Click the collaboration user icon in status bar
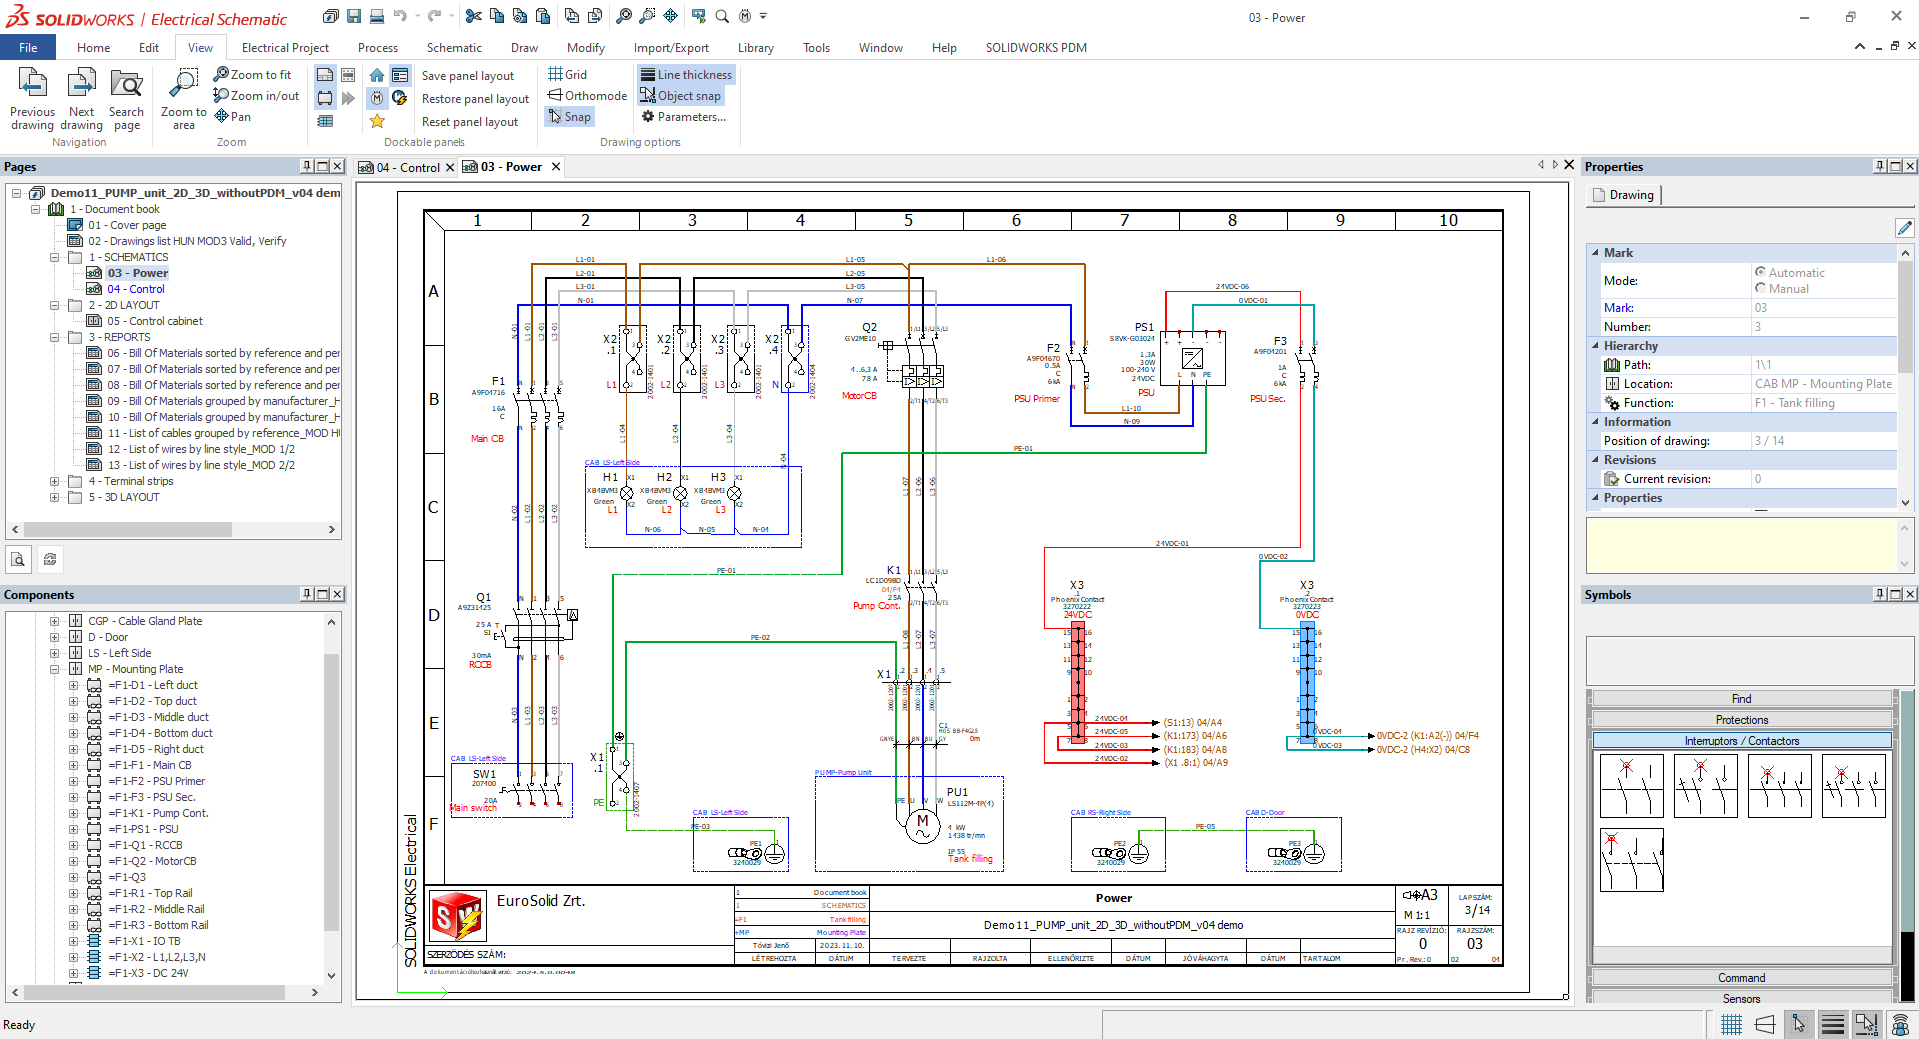The height and width of the screenshot is (1039, 1919). pyautogui.click(x=1900, y=1024)
